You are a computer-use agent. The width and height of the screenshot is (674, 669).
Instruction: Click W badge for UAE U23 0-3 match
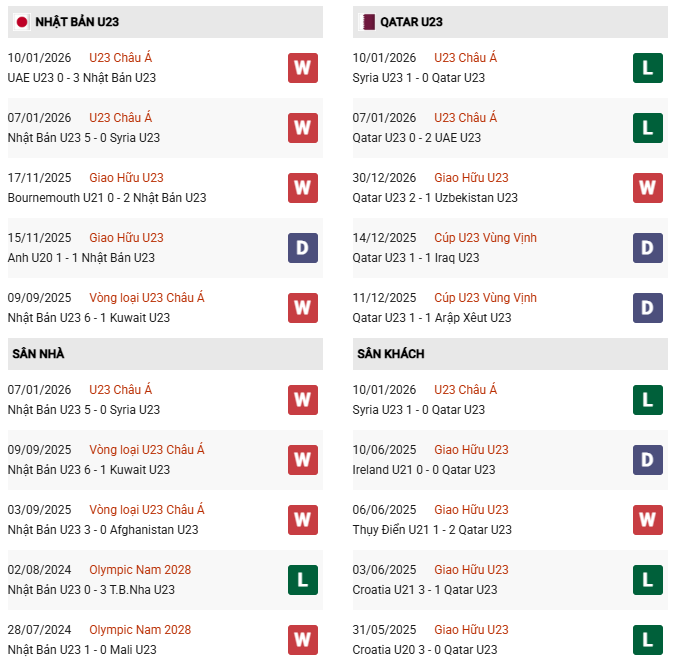(303, 68)
